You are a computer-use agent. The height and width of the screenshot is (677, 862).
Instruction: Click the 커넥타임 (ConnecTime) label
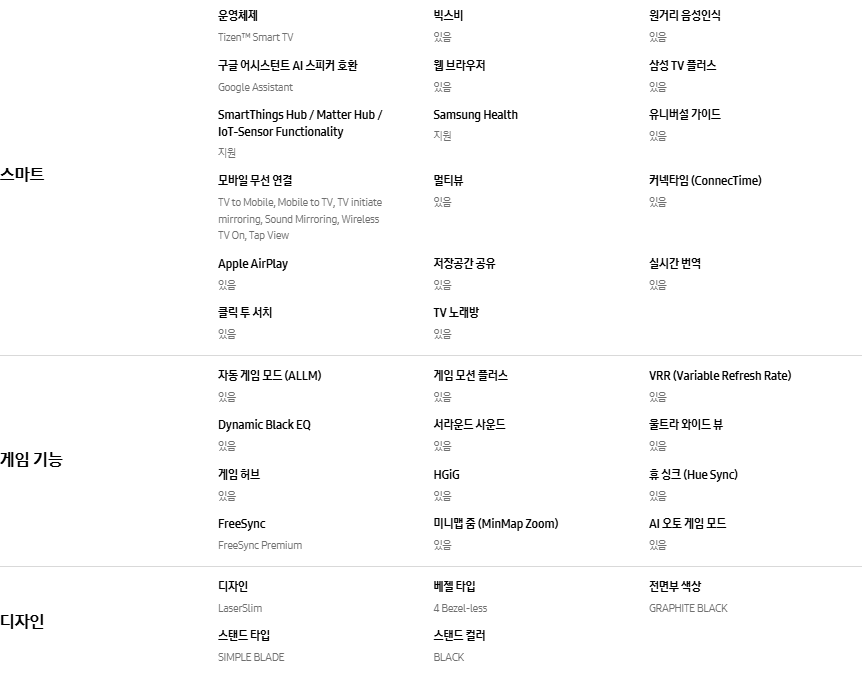705,181
